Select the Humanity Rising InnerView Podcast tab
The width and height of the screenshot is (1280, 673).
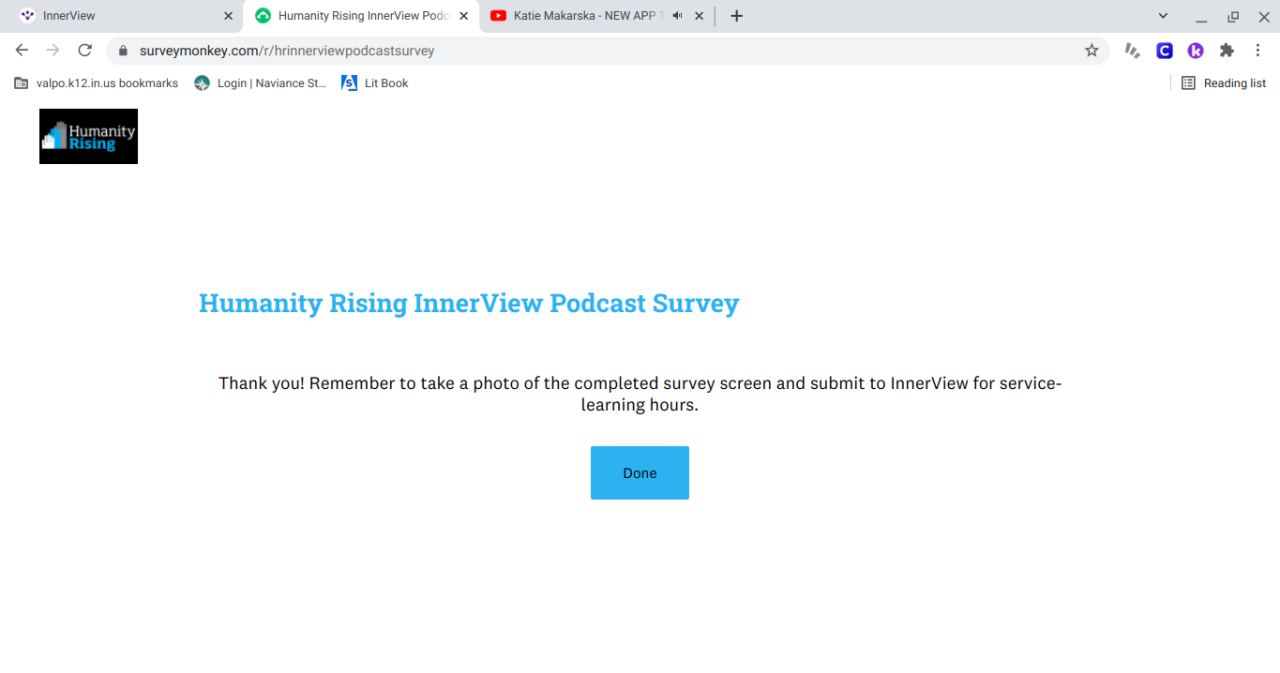[x=361, y=16]
